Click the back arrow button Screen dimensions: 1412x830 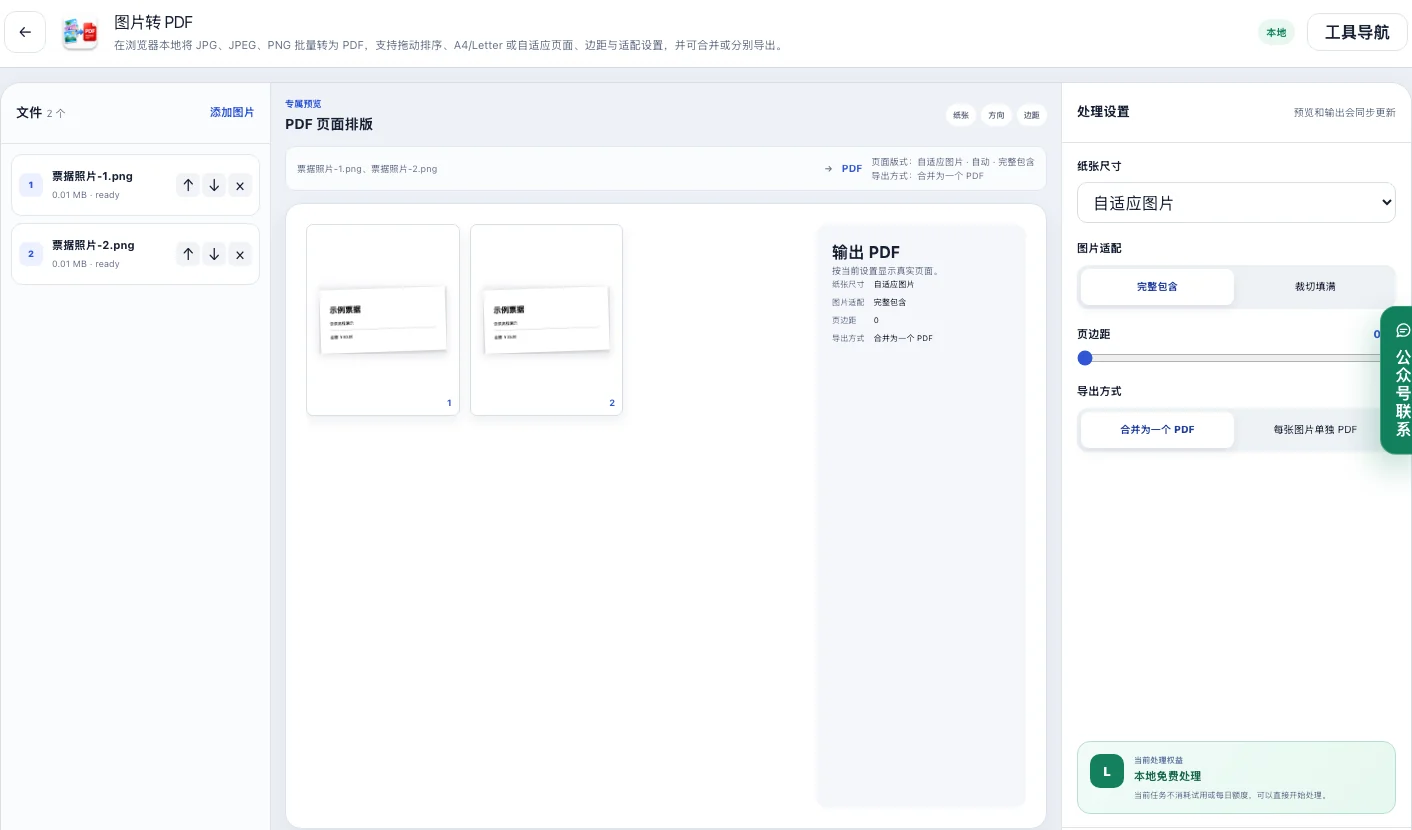(25, 32)
